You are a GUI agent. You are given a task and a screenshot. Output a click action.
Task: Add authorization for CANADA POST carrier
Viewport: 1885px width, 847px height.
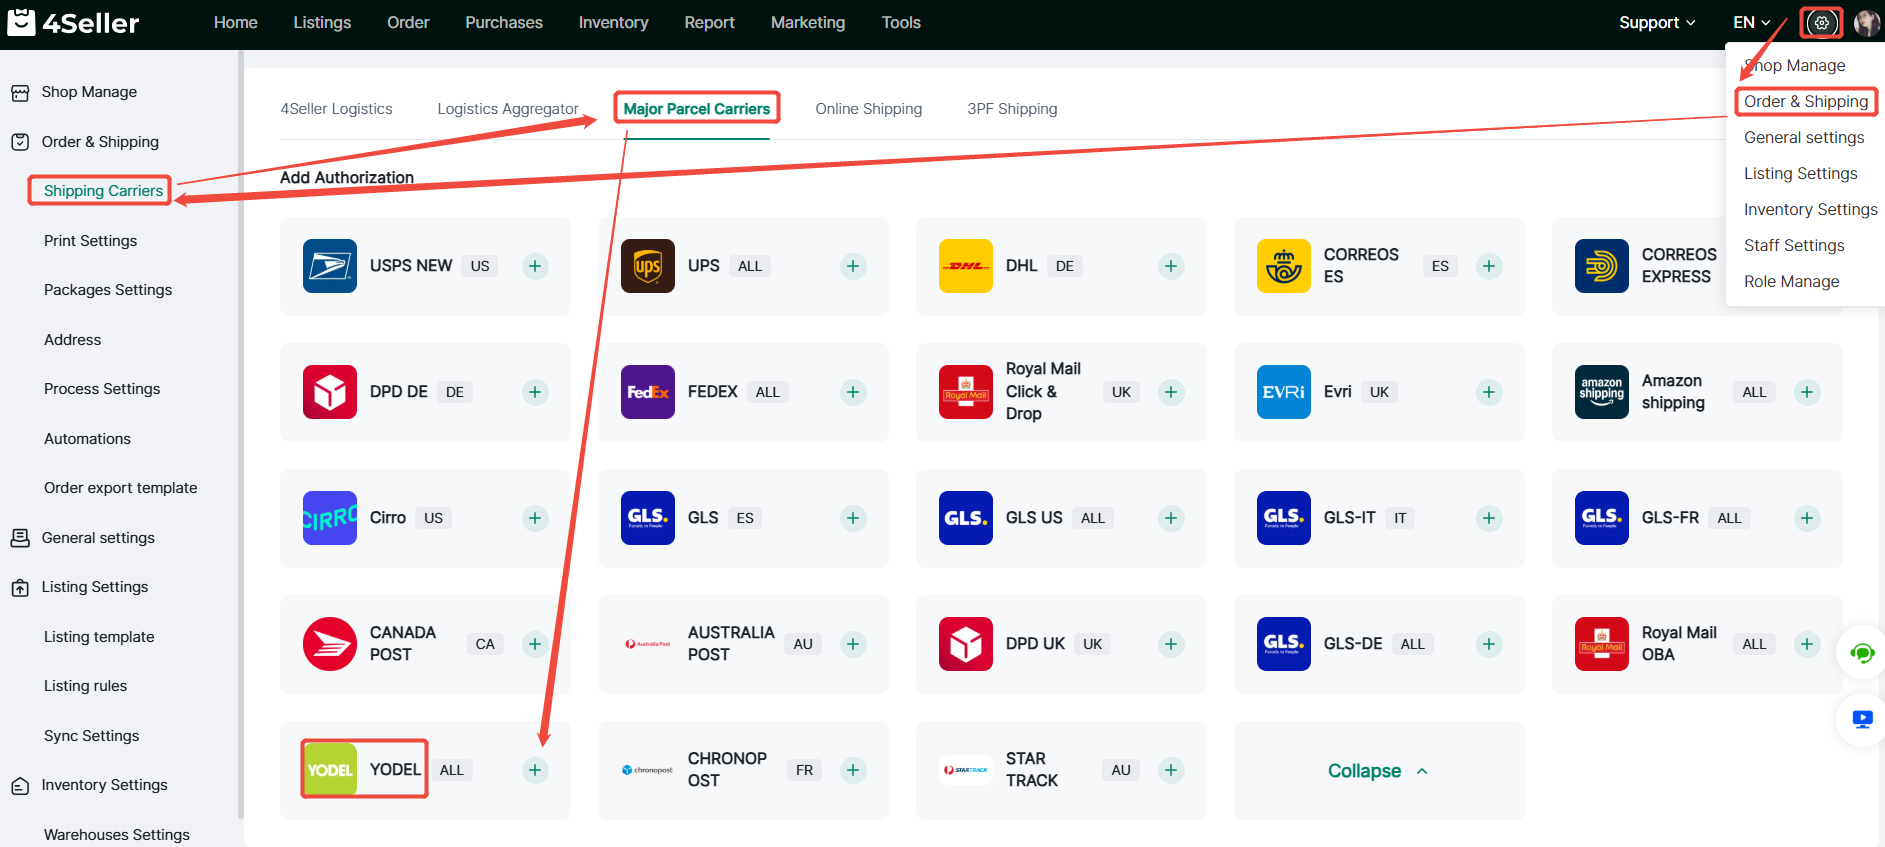535,644
